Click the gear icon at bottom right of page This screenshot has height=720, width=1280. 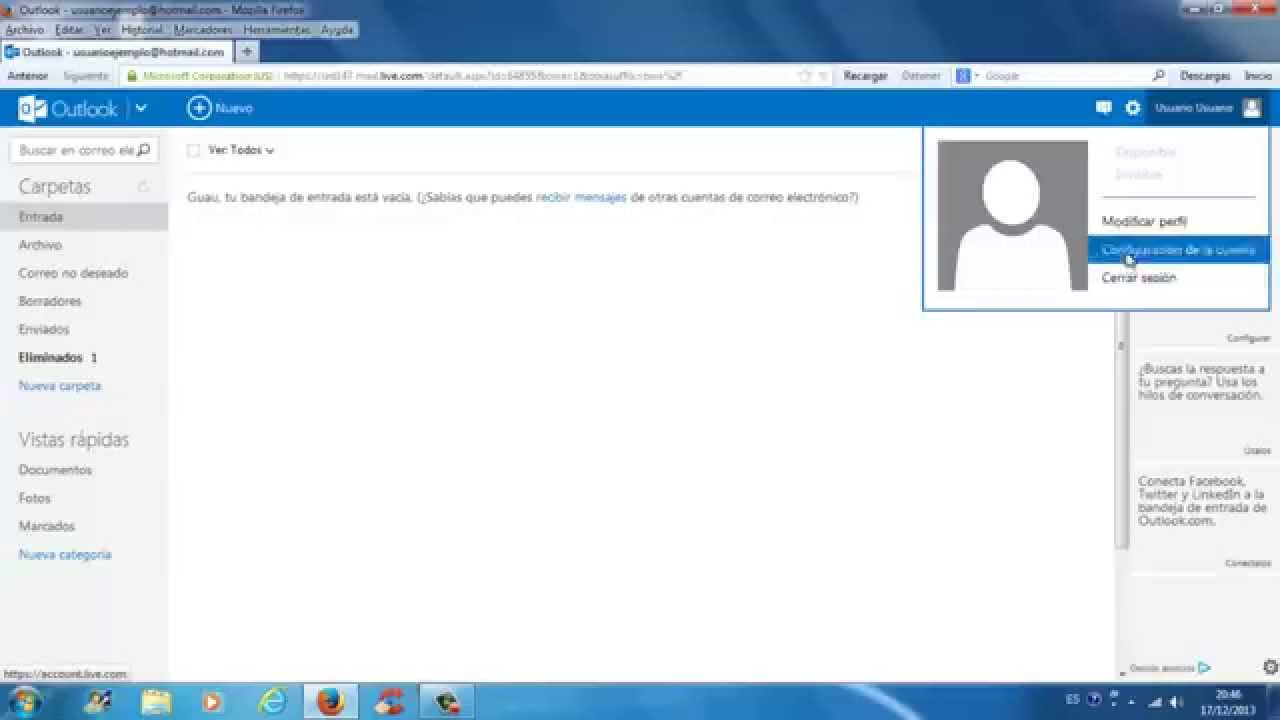[x=1271, y=667]
